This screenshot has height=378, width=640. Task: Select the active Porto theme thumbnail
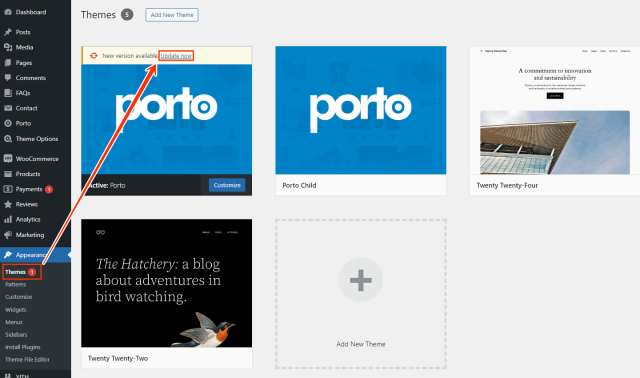(x=167, y=119)
